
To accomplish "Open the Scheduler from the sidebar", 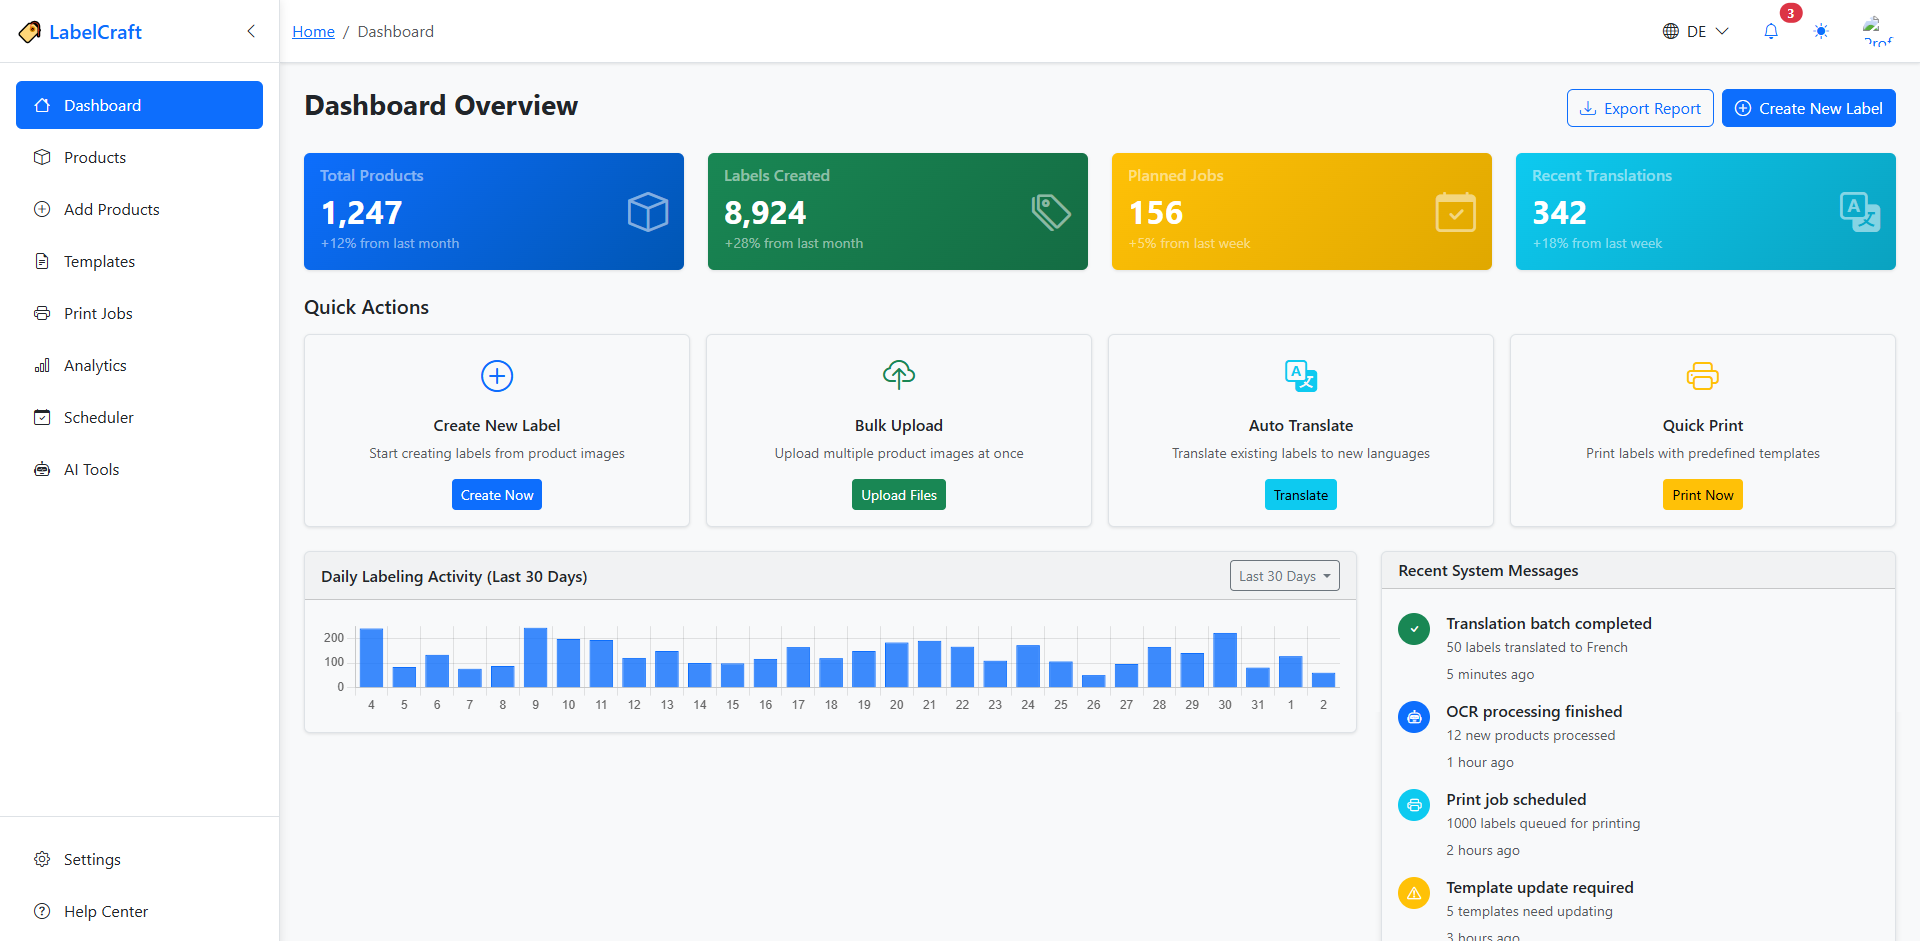I will point(98,417).
